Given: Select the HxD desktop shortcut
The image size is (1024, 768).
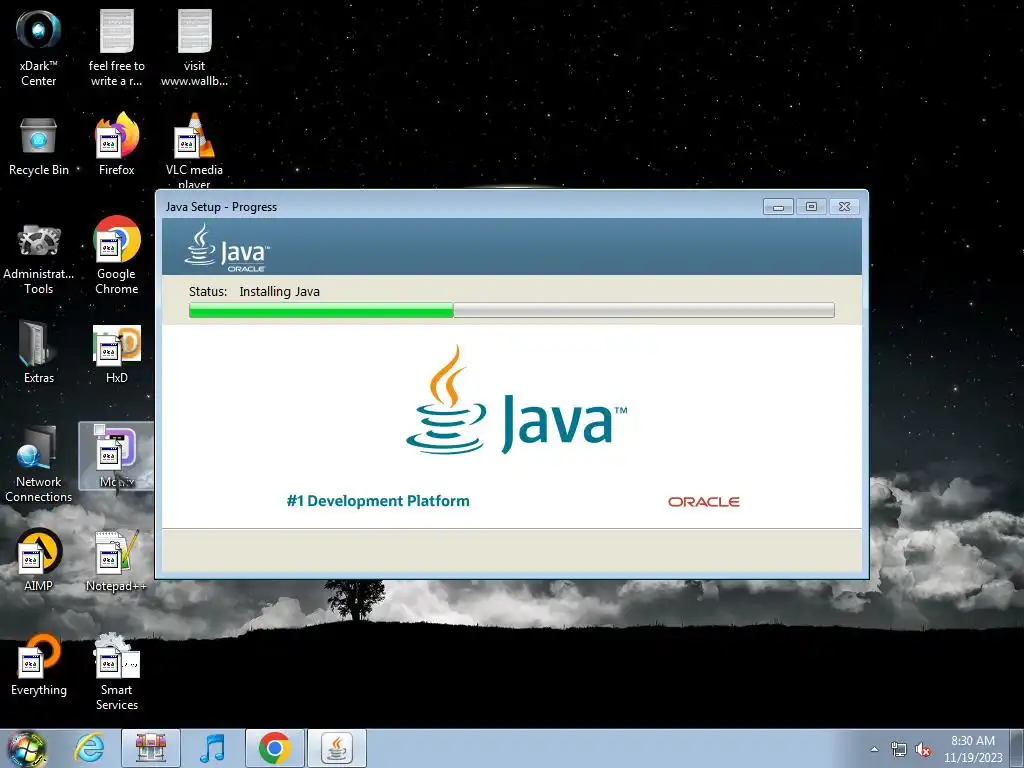Looking at the screenshot, I should click(x=116, y=354).
